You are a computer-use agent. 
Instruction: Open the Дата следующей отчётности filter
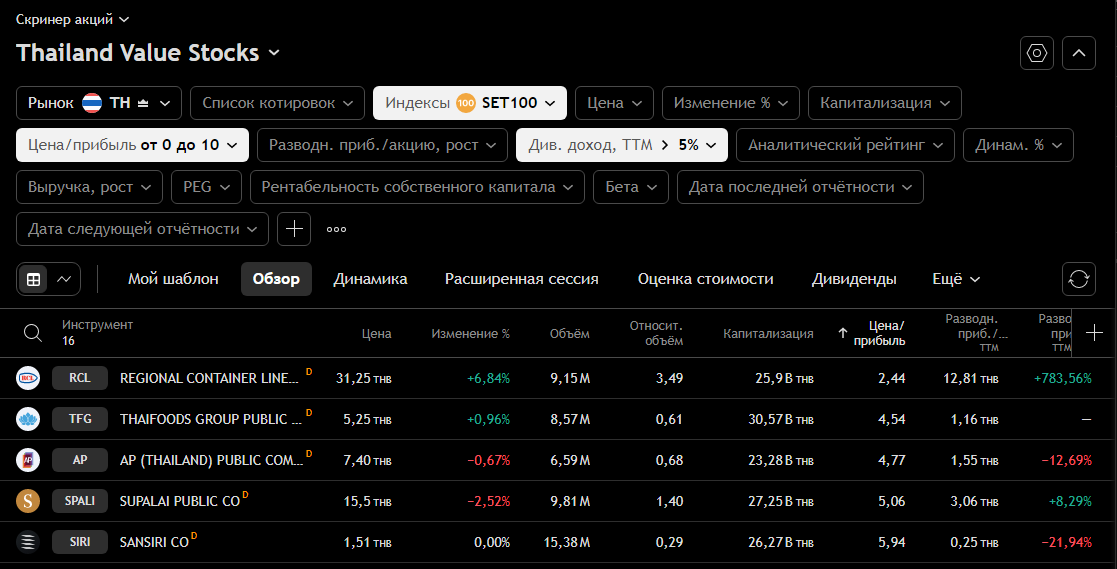point(142,229)
